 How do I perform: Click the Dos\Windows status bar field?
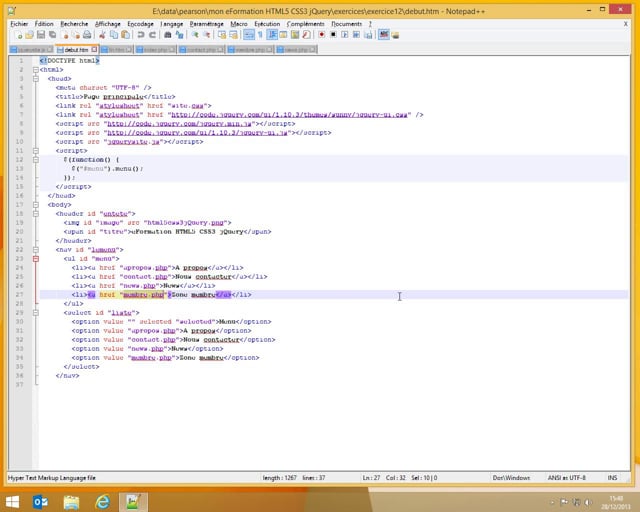click(511, 477)
